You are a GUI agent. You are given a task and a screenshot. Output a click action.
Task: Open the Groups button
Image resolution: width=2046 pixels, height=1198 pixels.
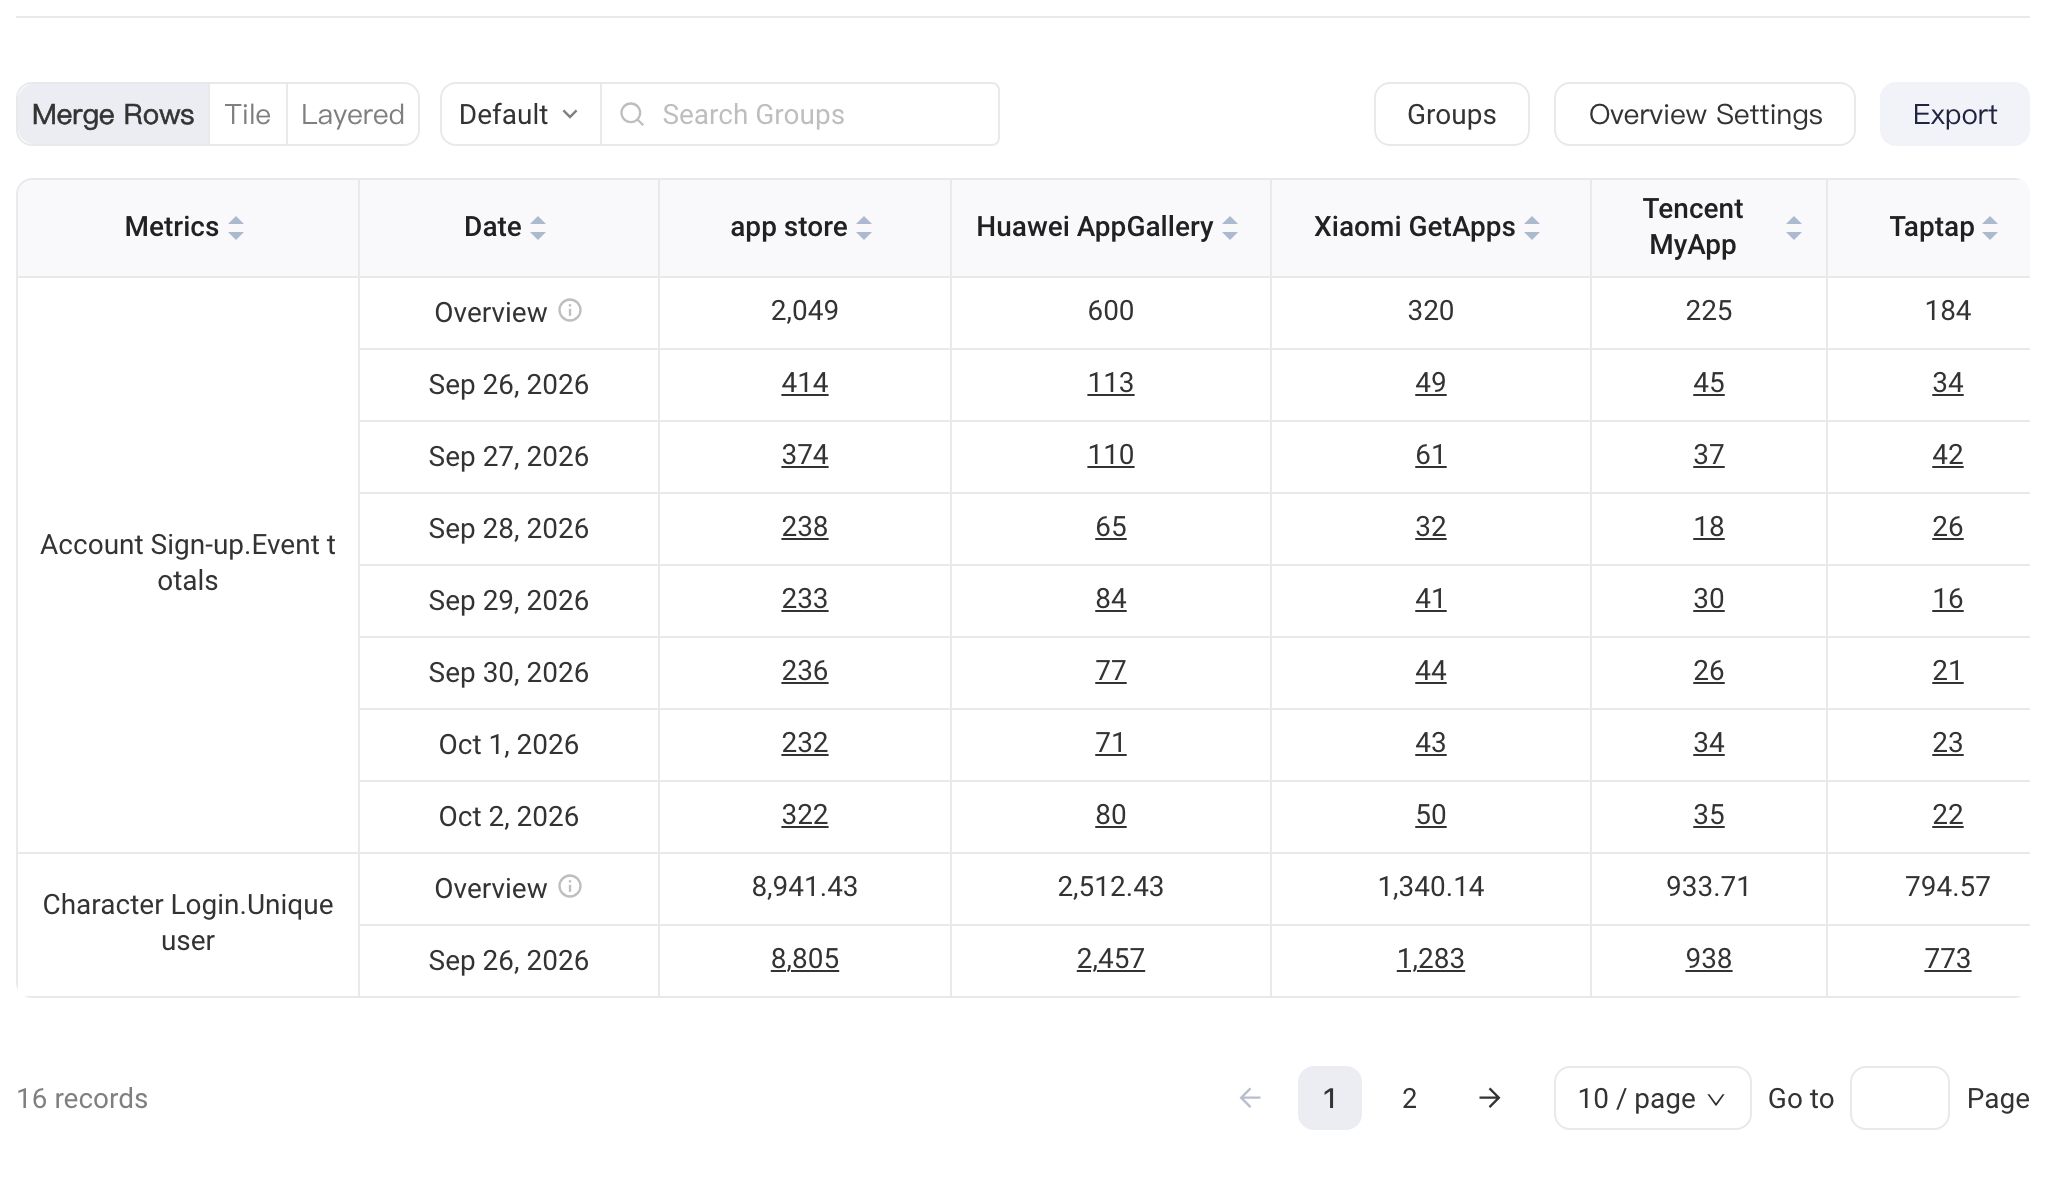coord(1452,114)
